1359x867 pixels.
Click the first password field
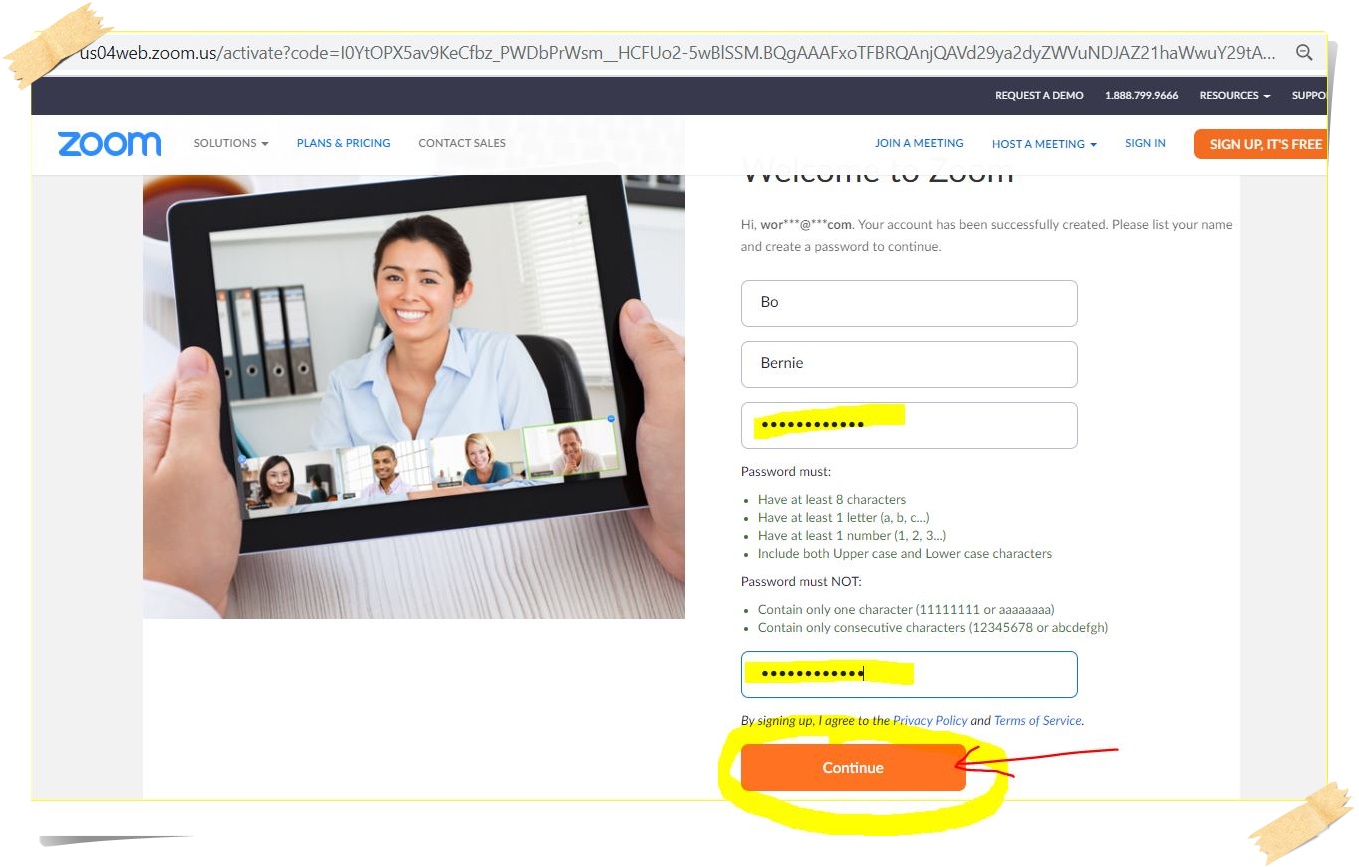coord(909,425)
